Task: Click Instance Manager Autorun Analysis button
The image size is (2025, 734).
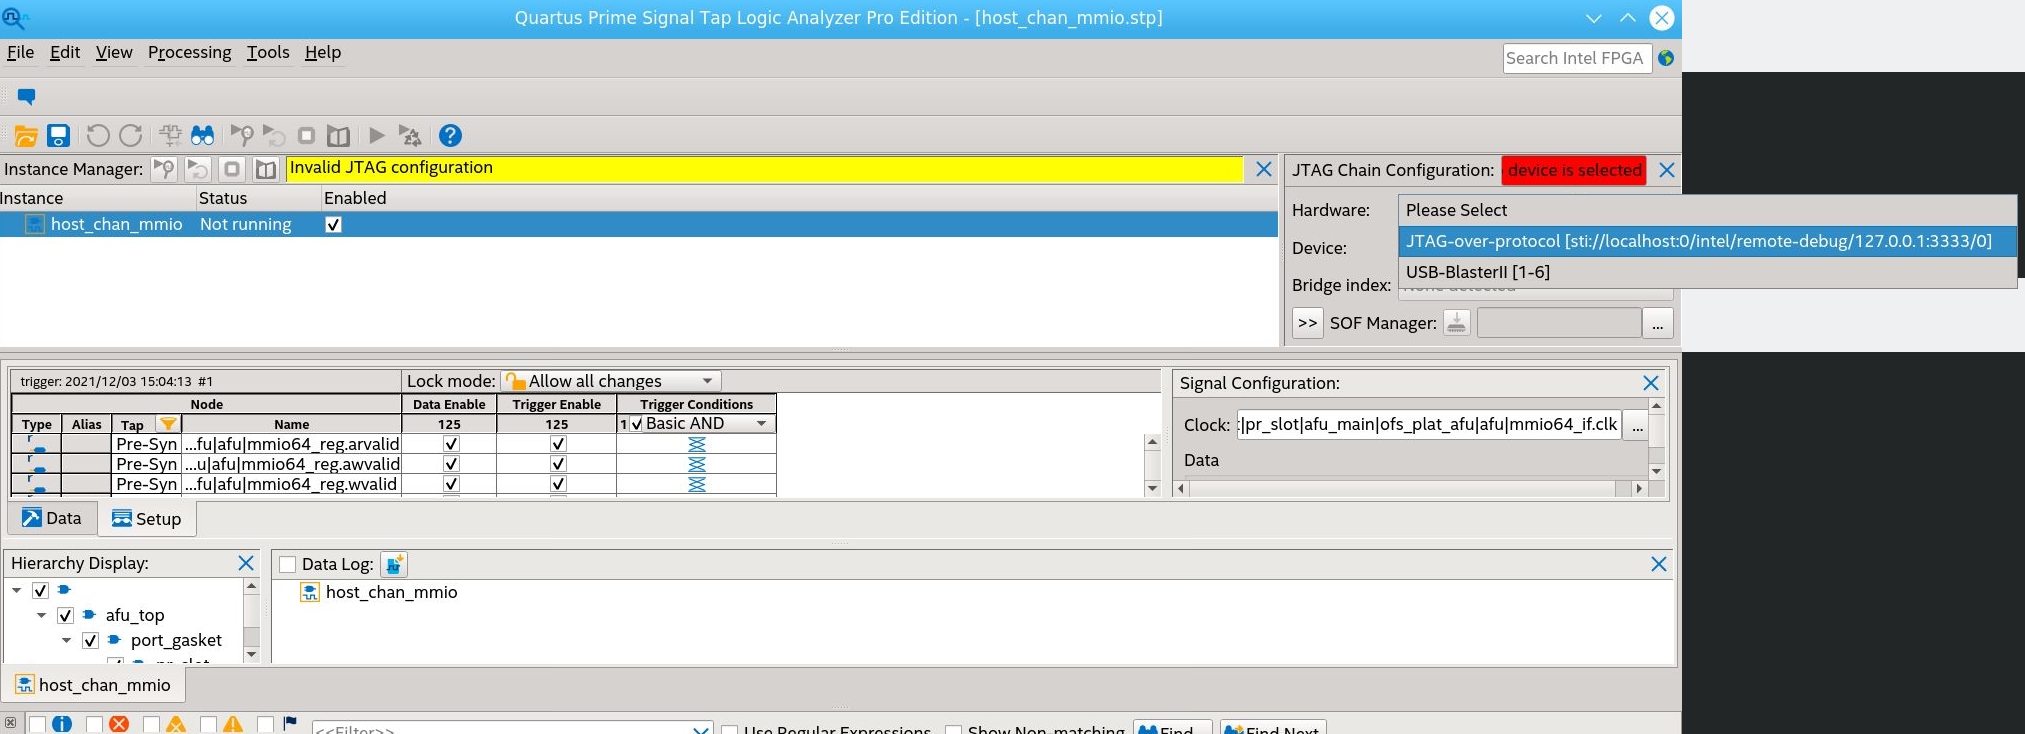Action: [x=198, y=170]
